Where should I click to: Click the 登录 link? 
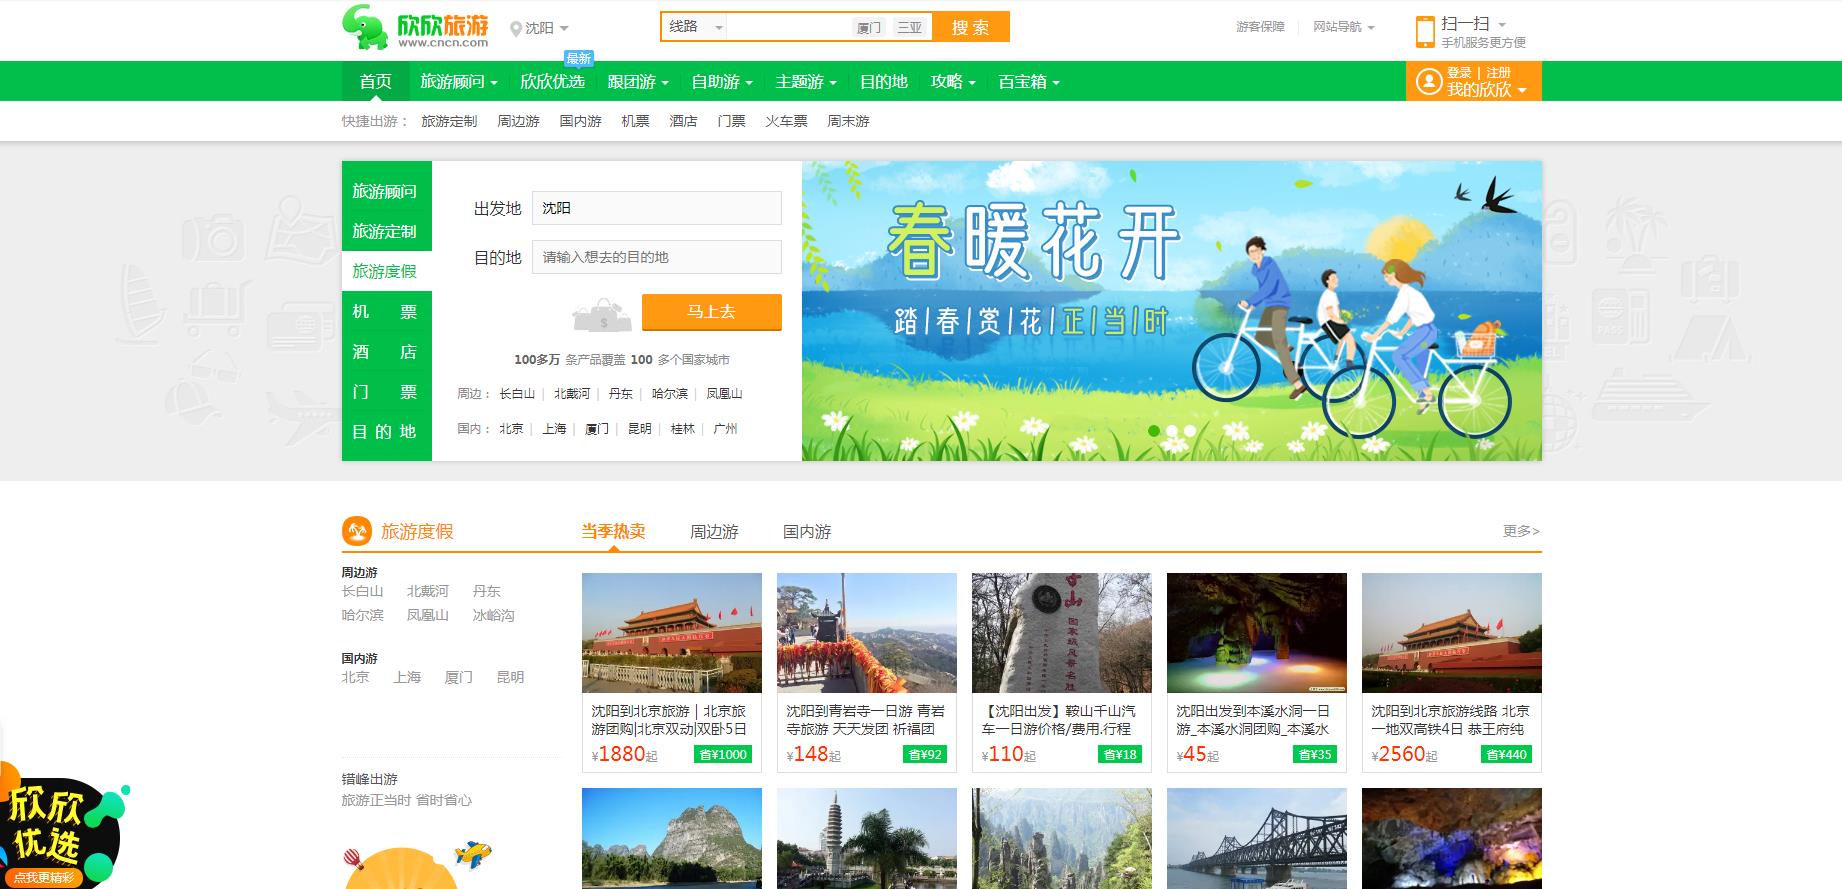tap(1459, 72)
